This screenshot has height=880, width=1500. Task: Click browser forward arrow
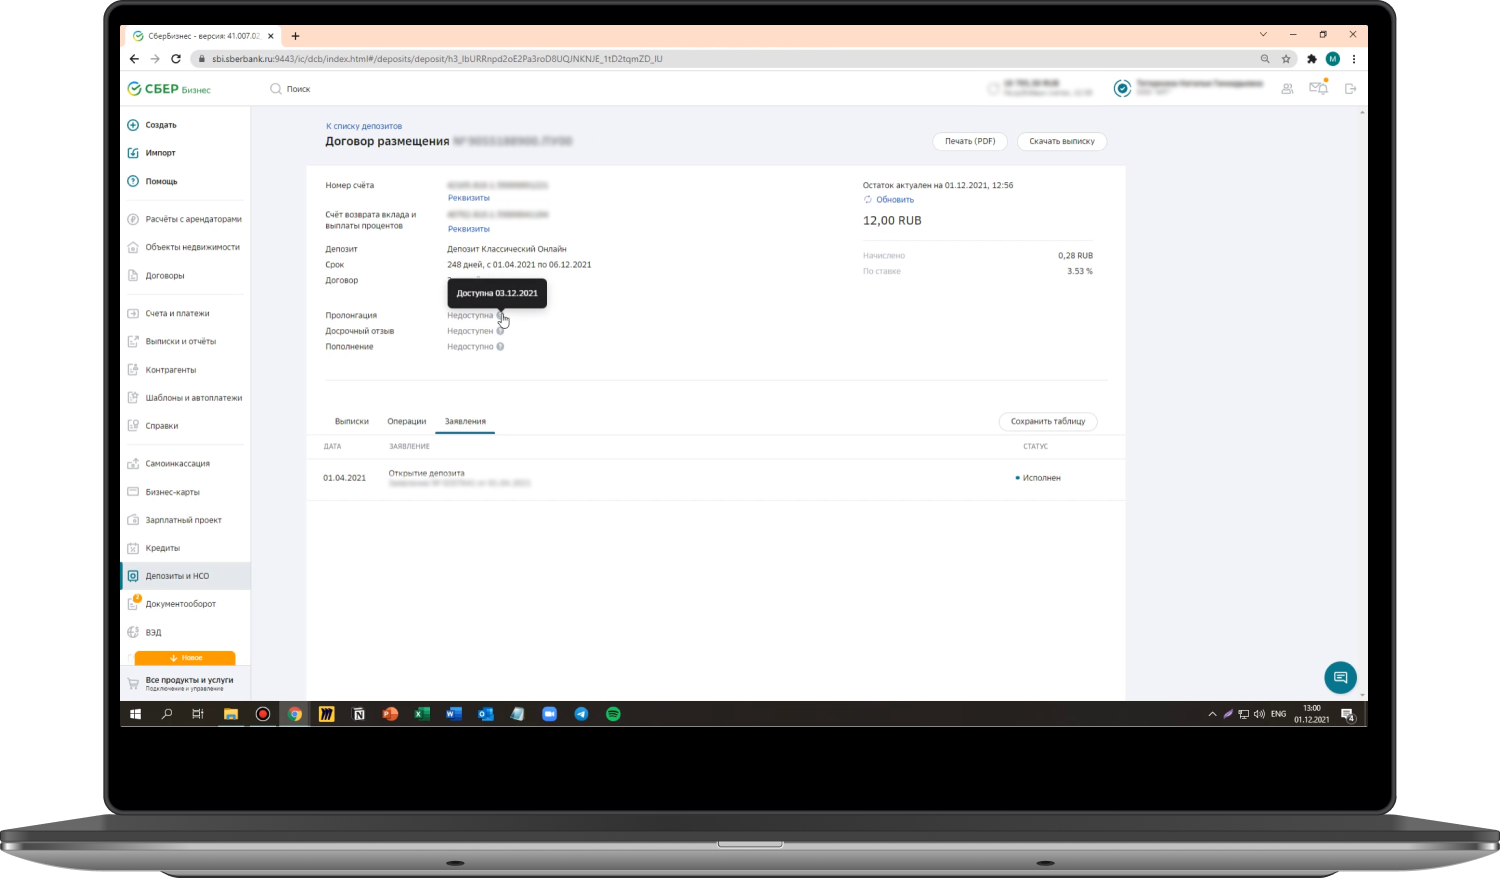[x=155, y=59]
